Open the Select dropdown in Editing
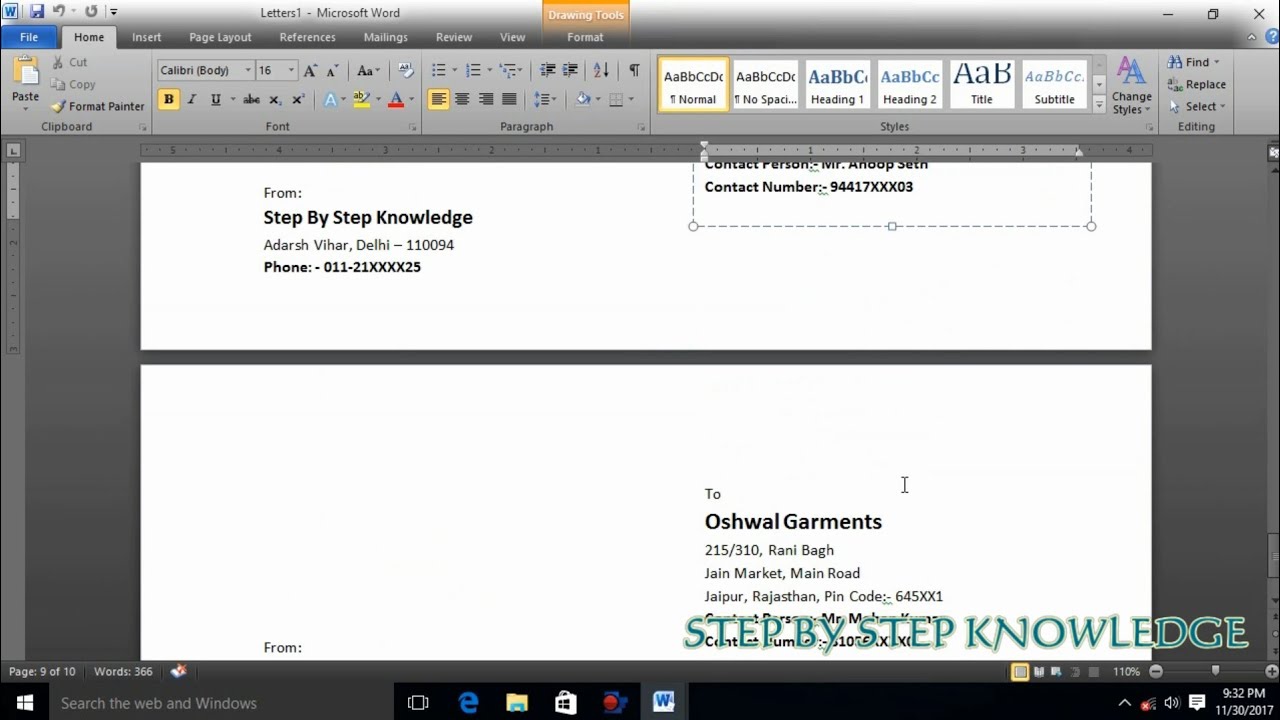This screenshot has width=1280, height=720. [x=1197, y=106]
